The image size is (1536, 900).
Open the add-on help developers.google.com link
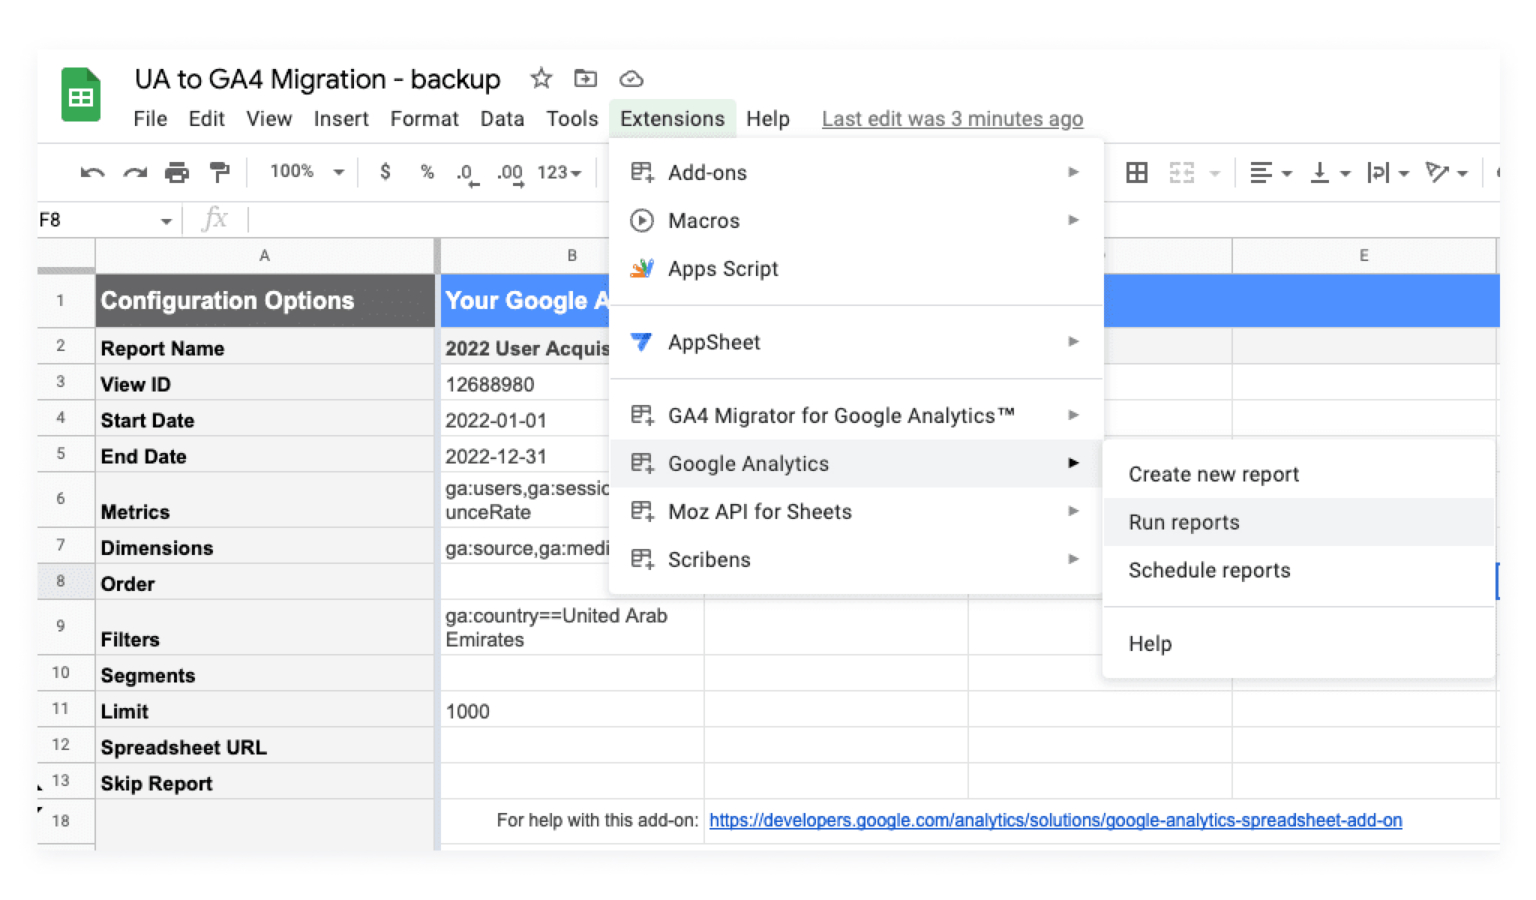point(1055,820)
